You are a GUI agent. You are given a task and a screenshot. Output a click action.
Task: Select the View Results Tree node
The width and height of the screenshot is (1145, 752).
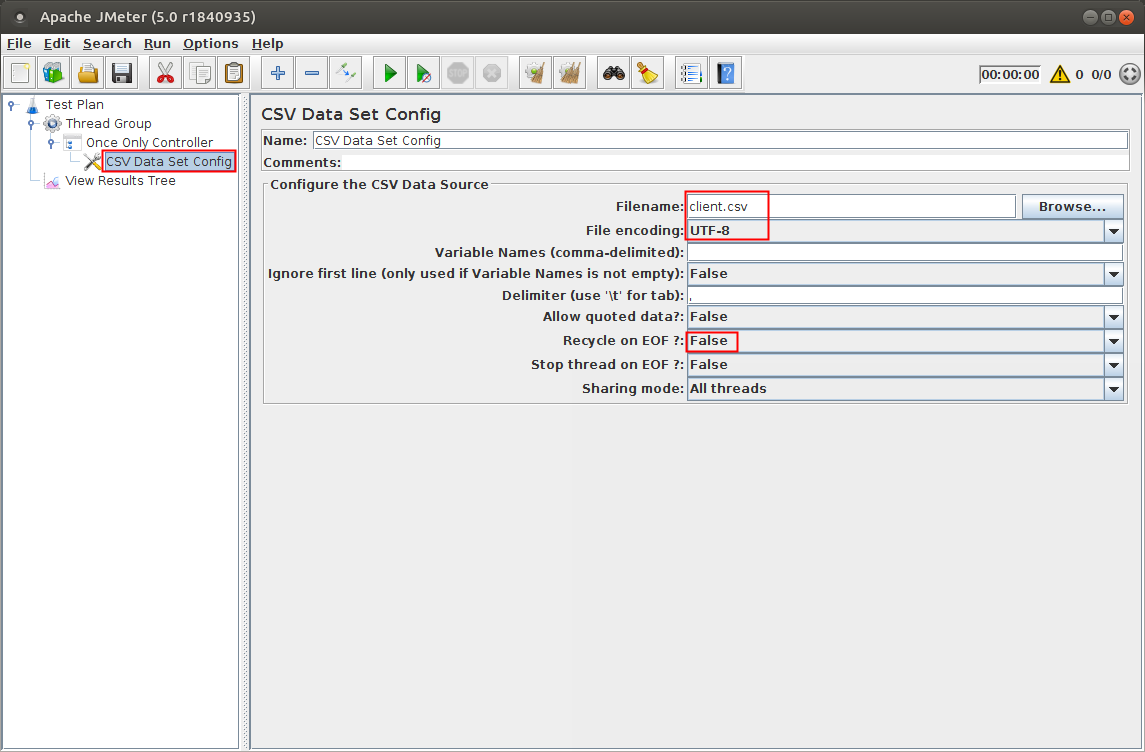pyautogui.click(x=120, y=180)
